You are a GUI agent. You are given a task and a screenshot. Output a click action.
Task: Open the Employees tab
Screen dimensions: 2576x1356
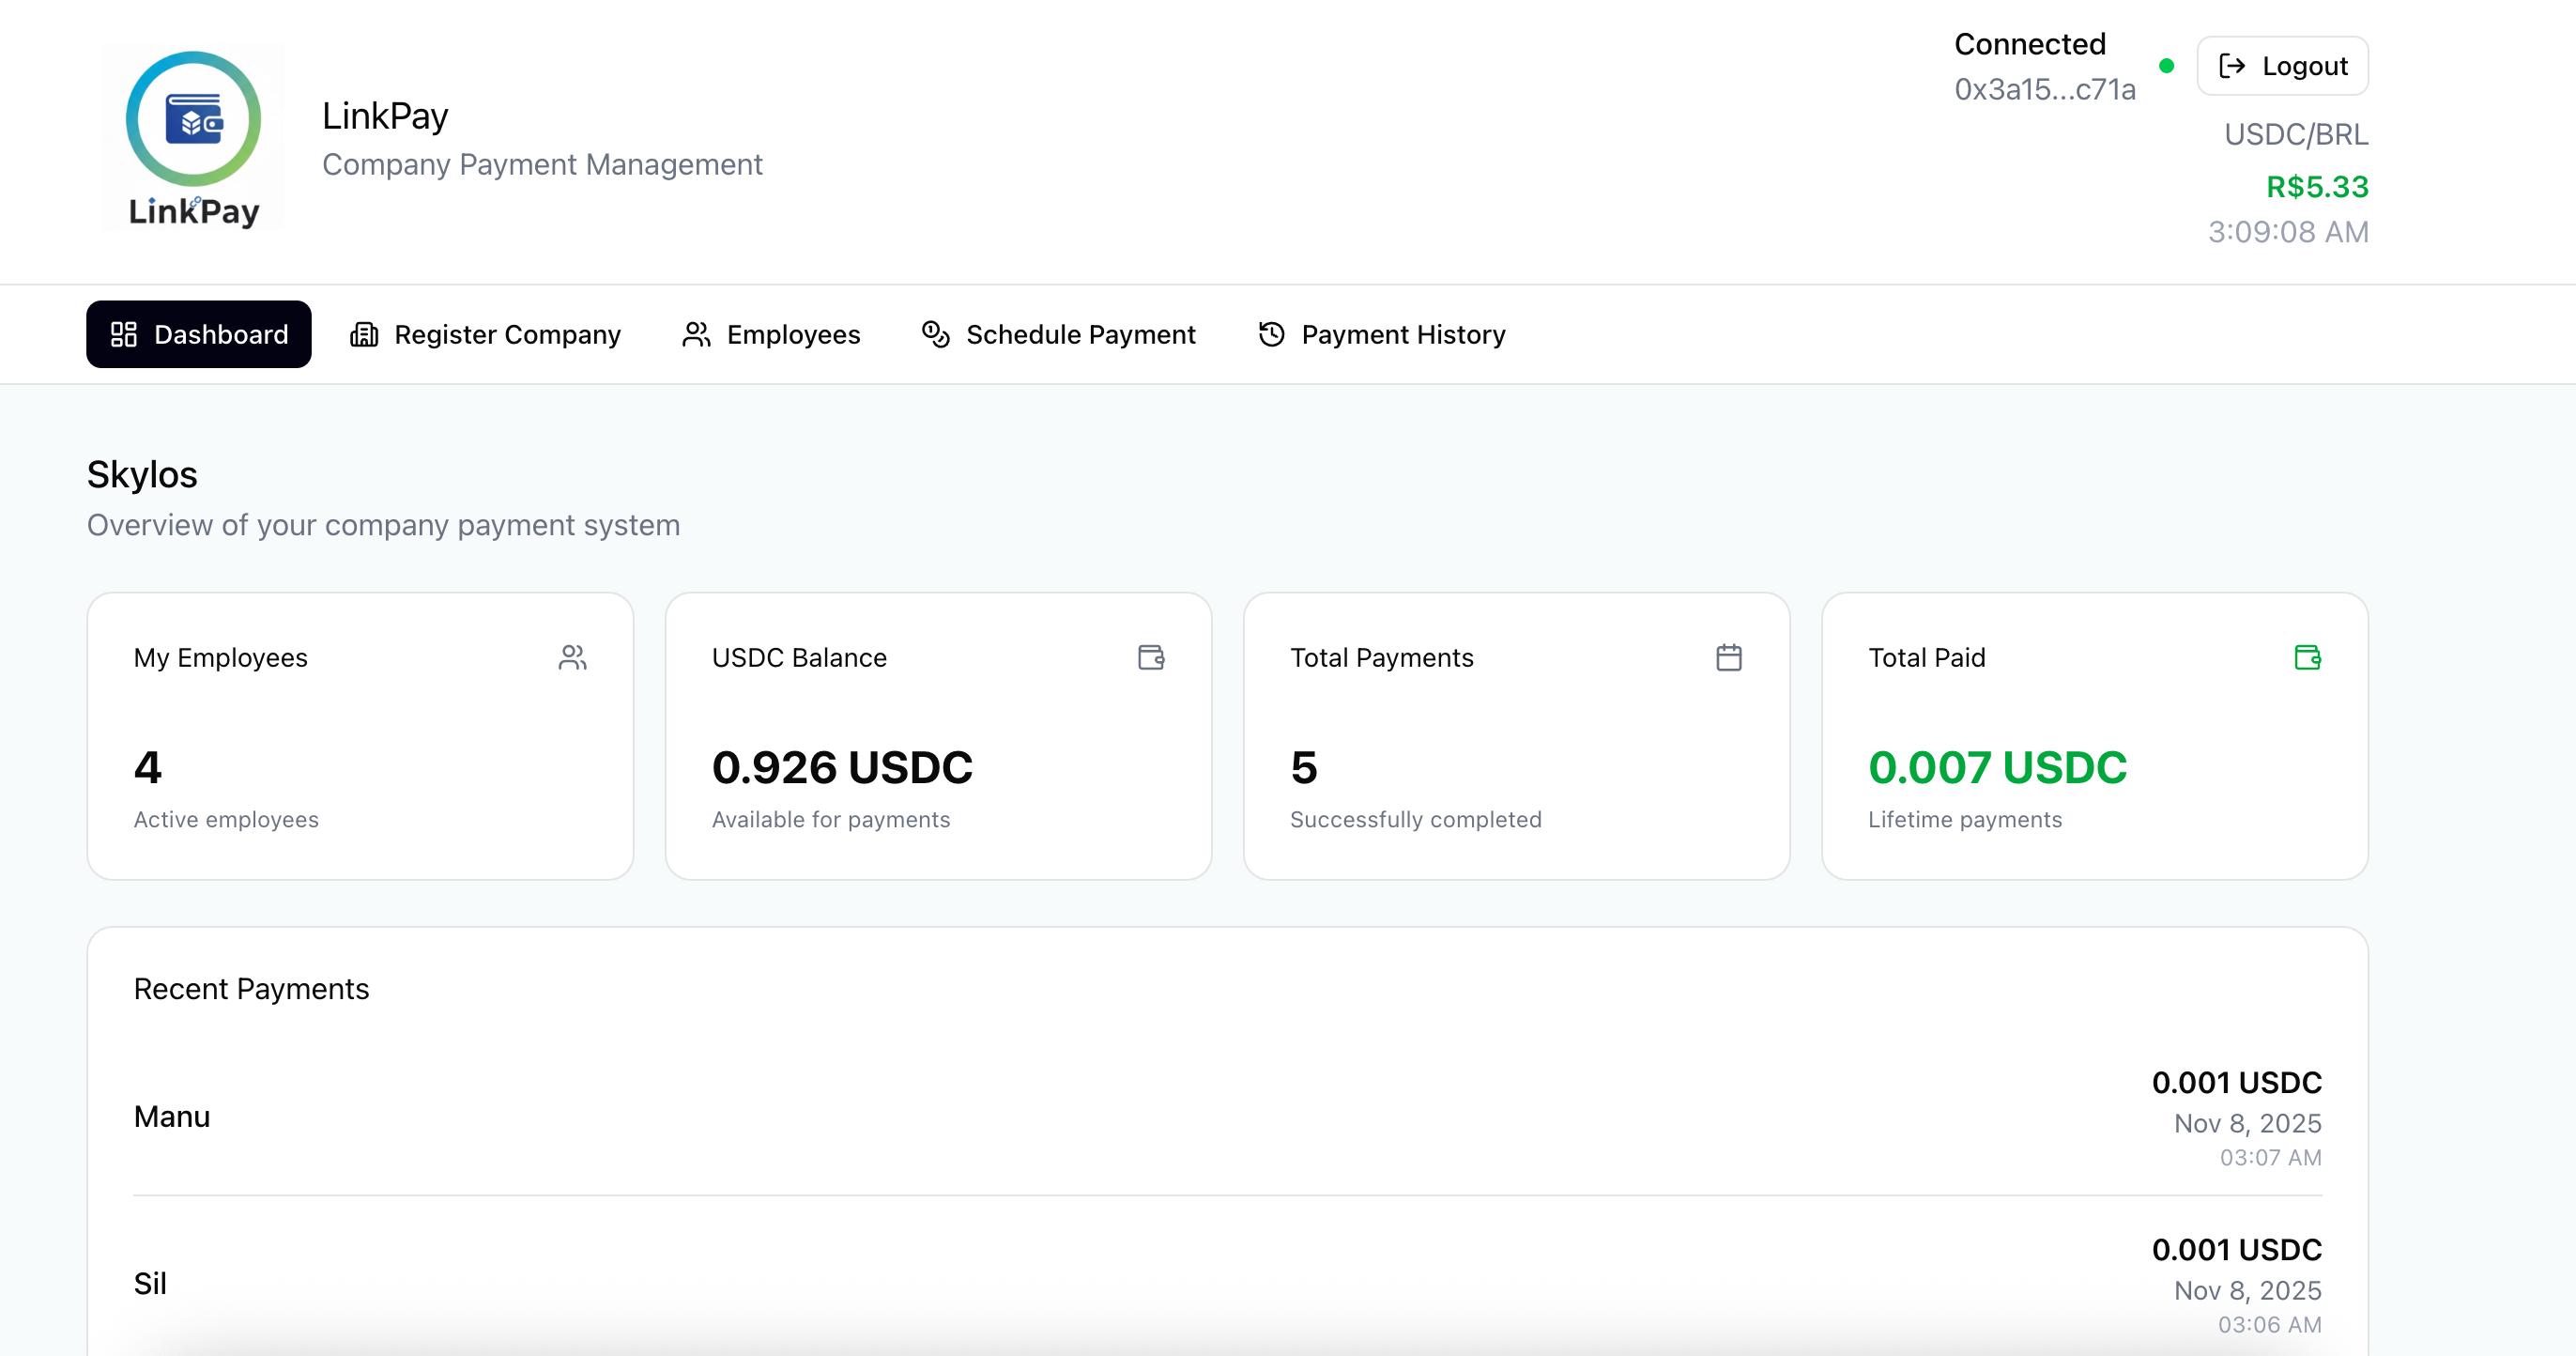point(771,335)
